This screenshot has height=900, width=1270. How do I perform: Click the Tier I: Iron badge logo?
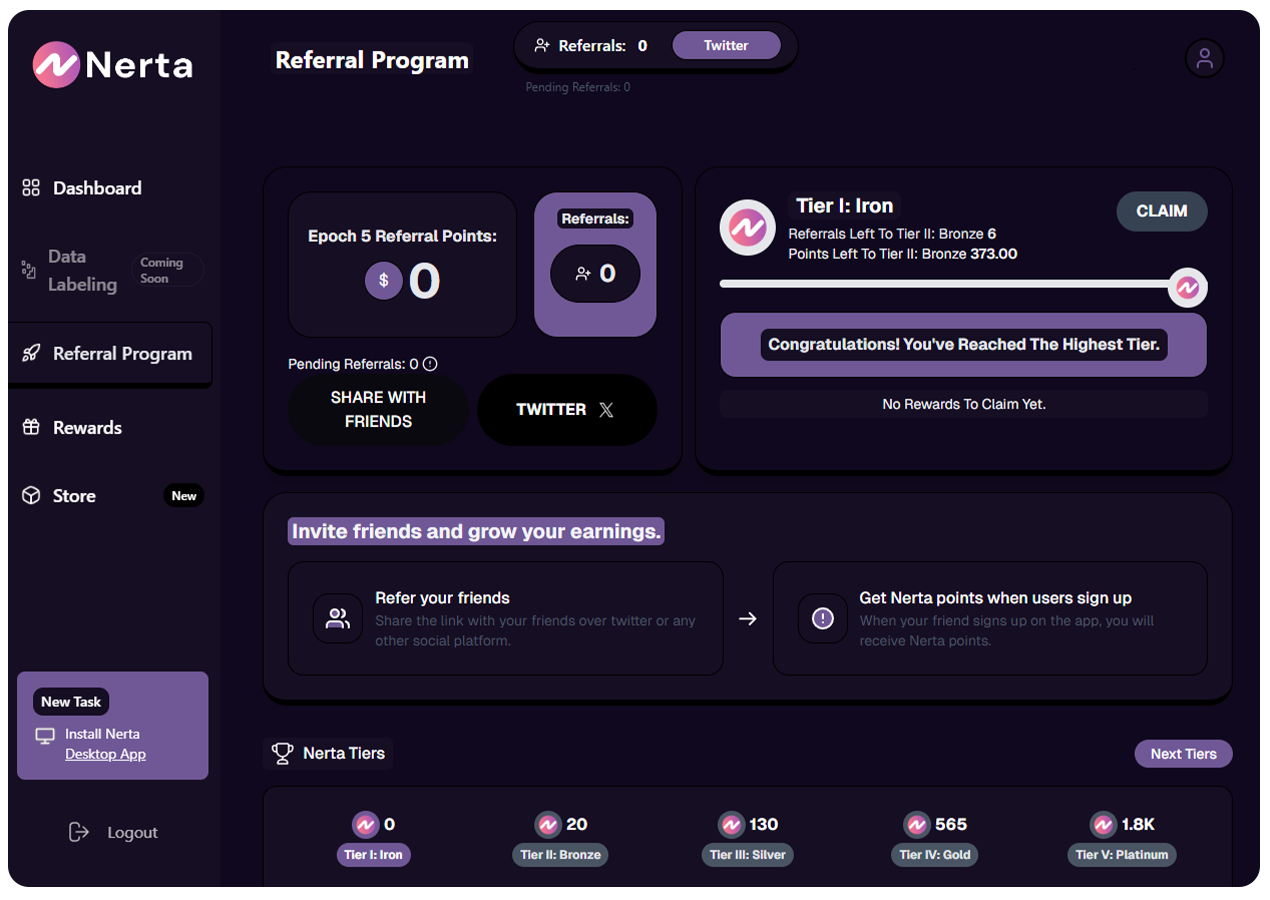(x=749, y=228)
